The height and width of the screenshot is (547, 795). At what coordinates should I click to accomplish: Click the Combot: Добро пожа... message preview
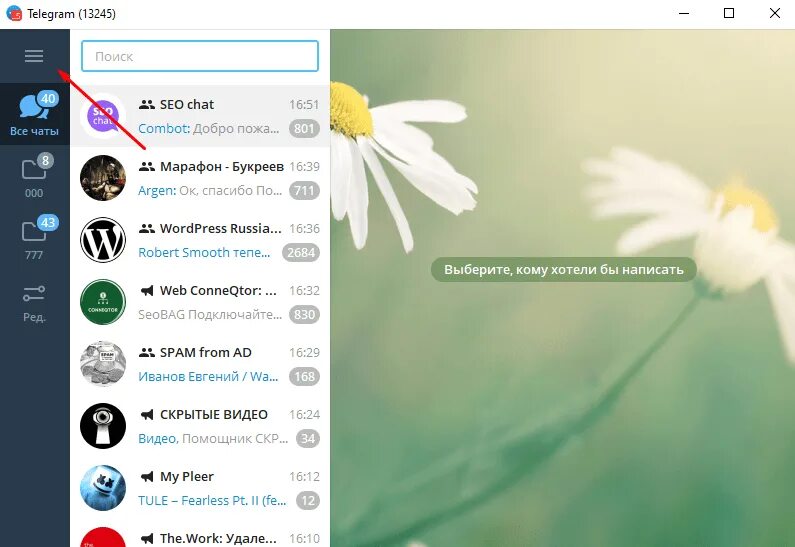[x=208, y=129]
